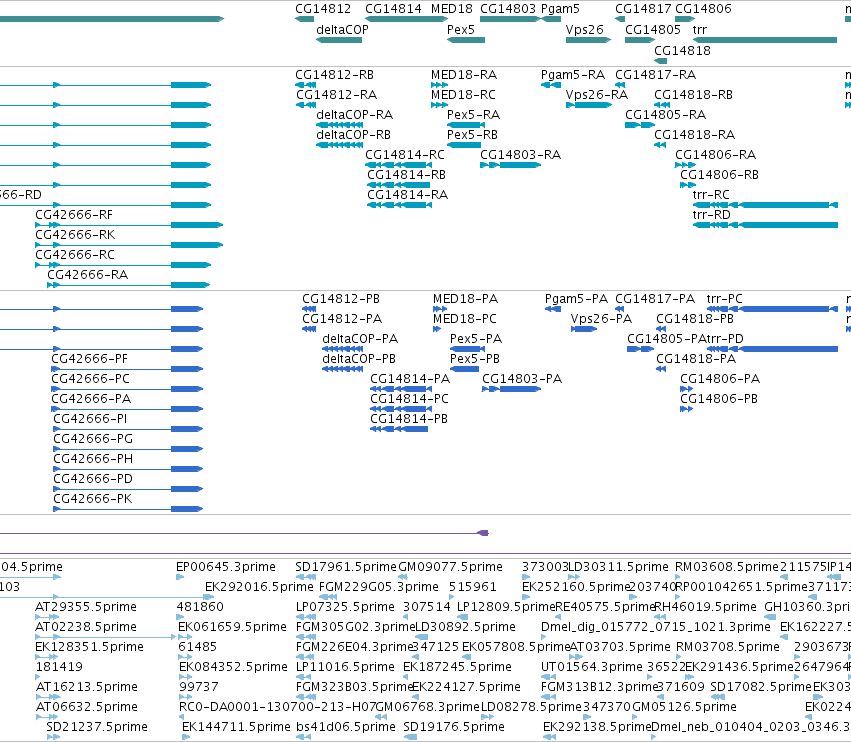Select the Pex5-RB transcript label
This screenshot has height=742, width=851.
[x=472, y=135]
